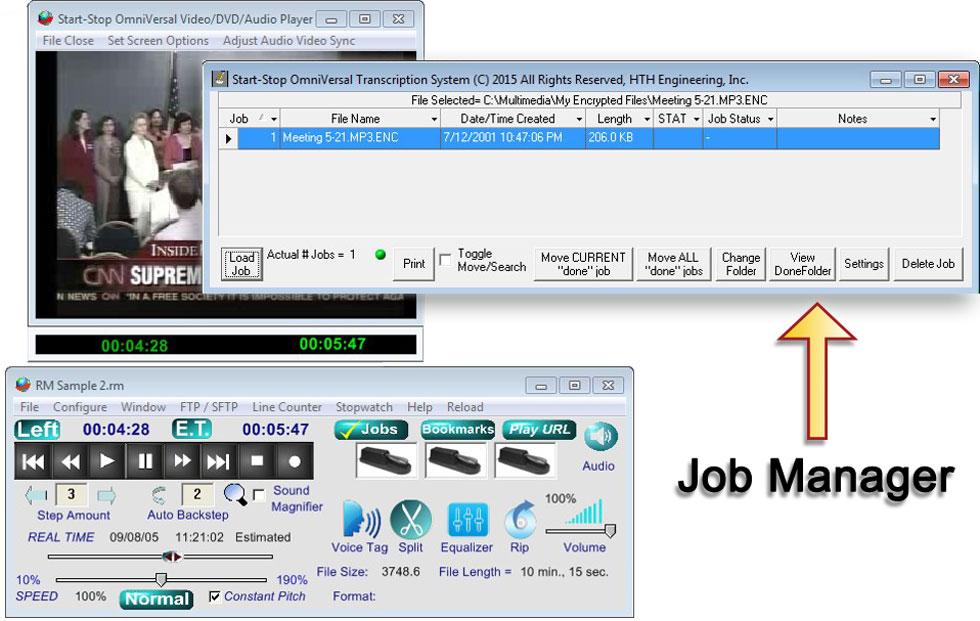
Task: Open the Help menu
Action: coord(419,407)
